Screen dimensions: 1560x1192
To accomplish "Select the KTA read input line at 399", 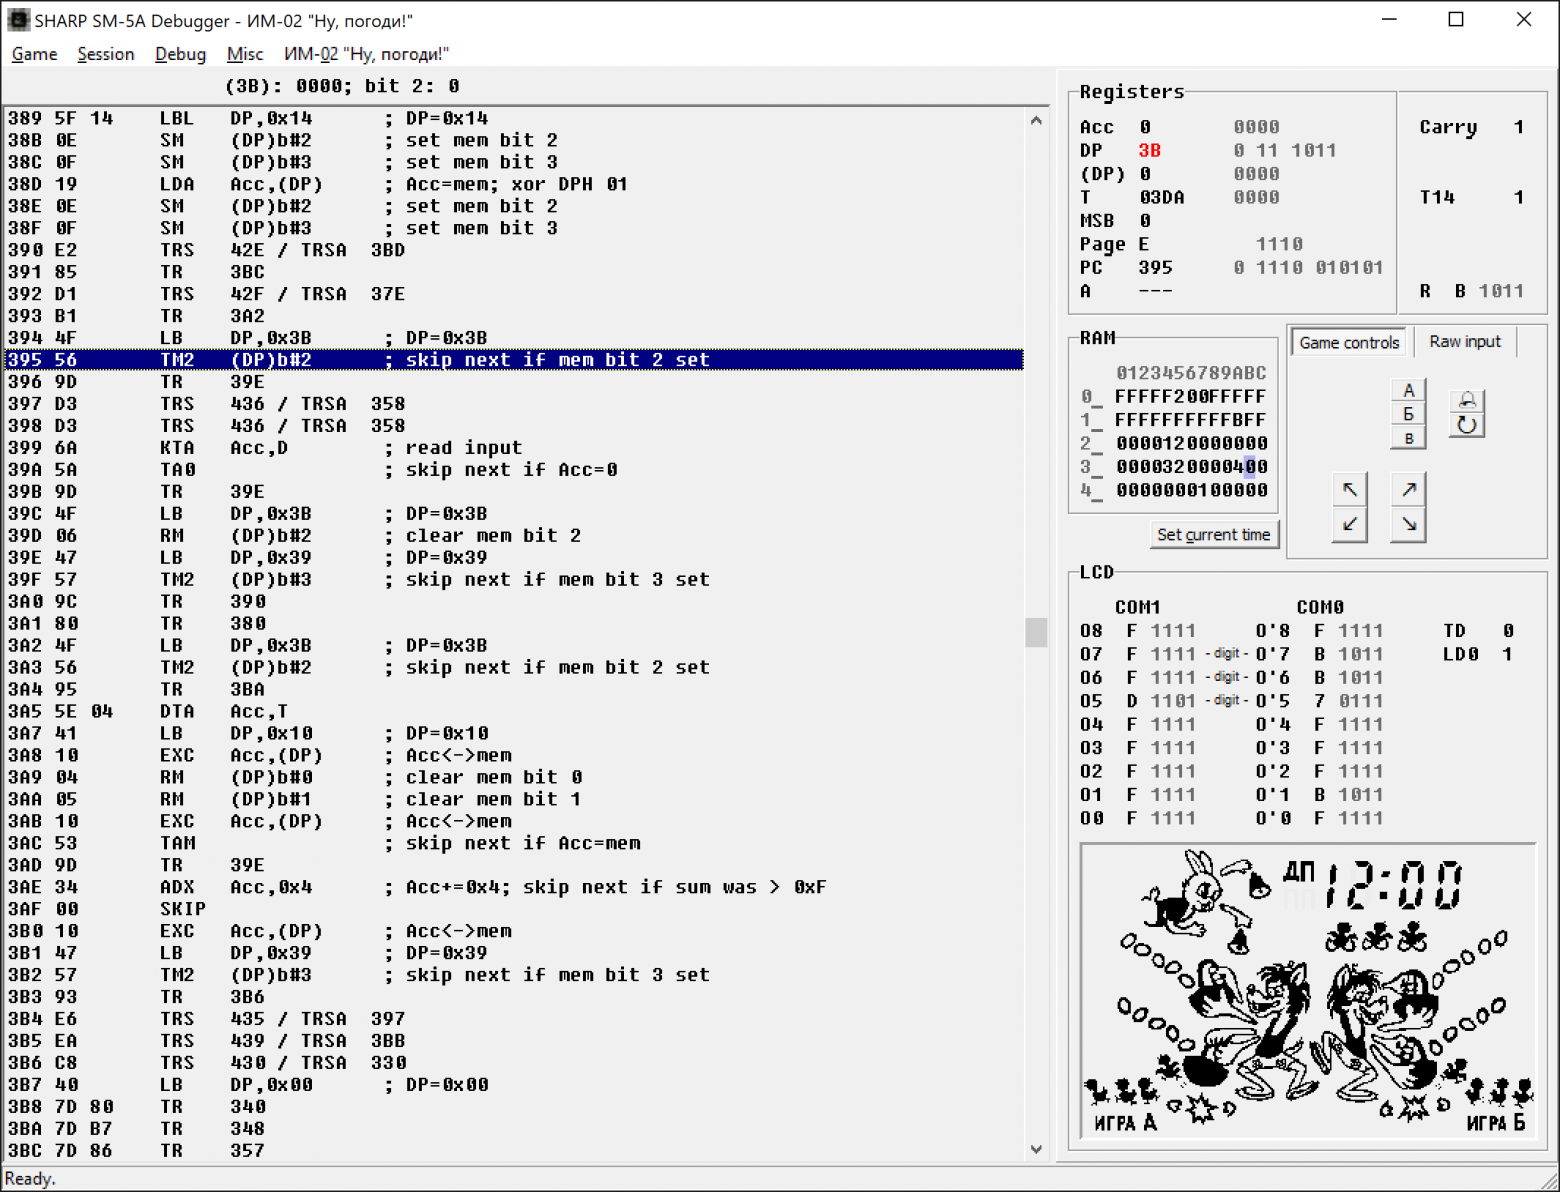I will tap(514, 448).
